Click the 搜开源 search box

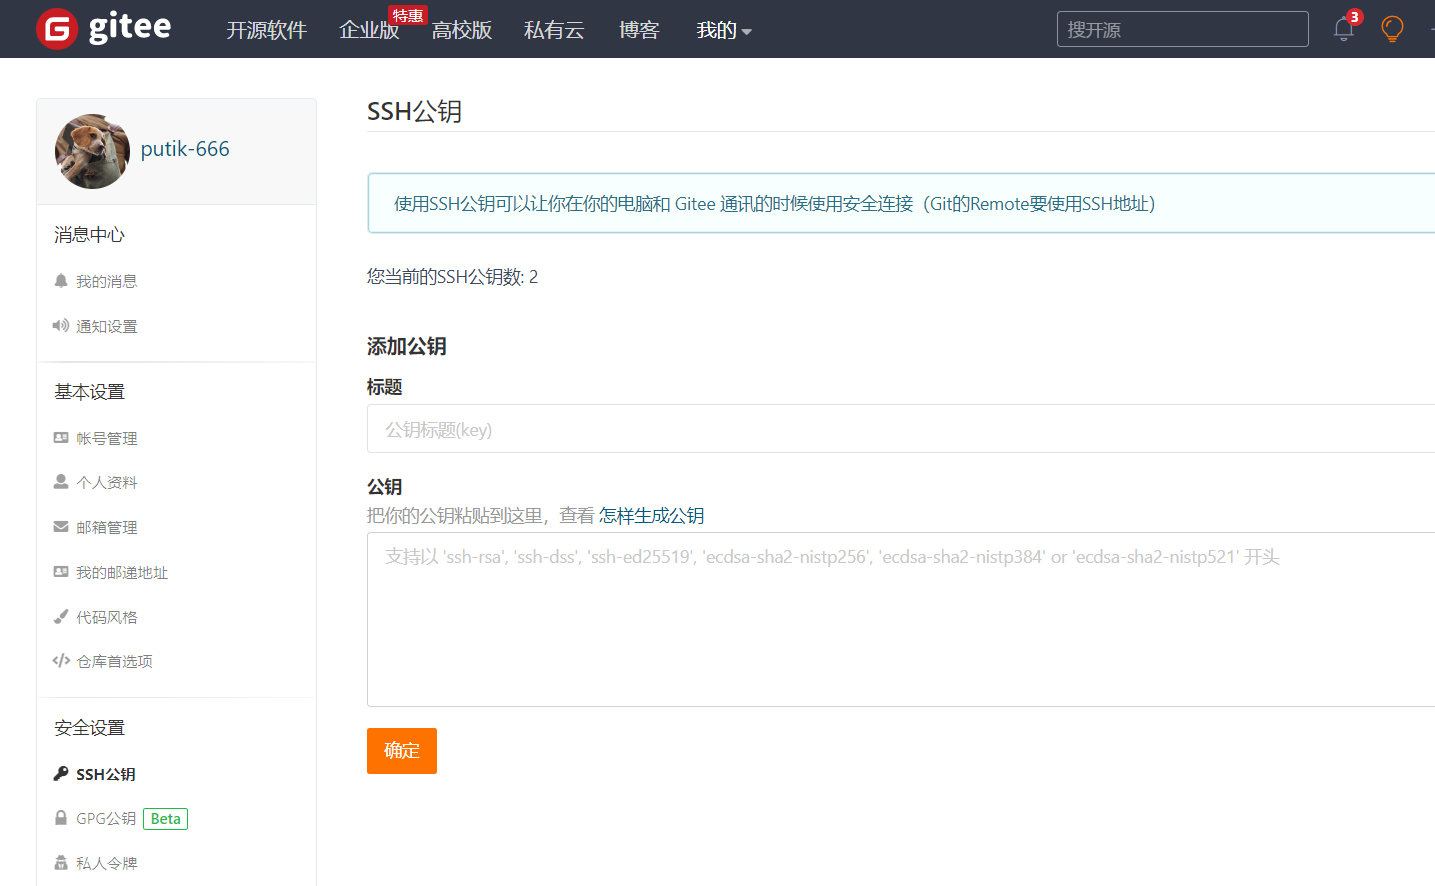1182,30
